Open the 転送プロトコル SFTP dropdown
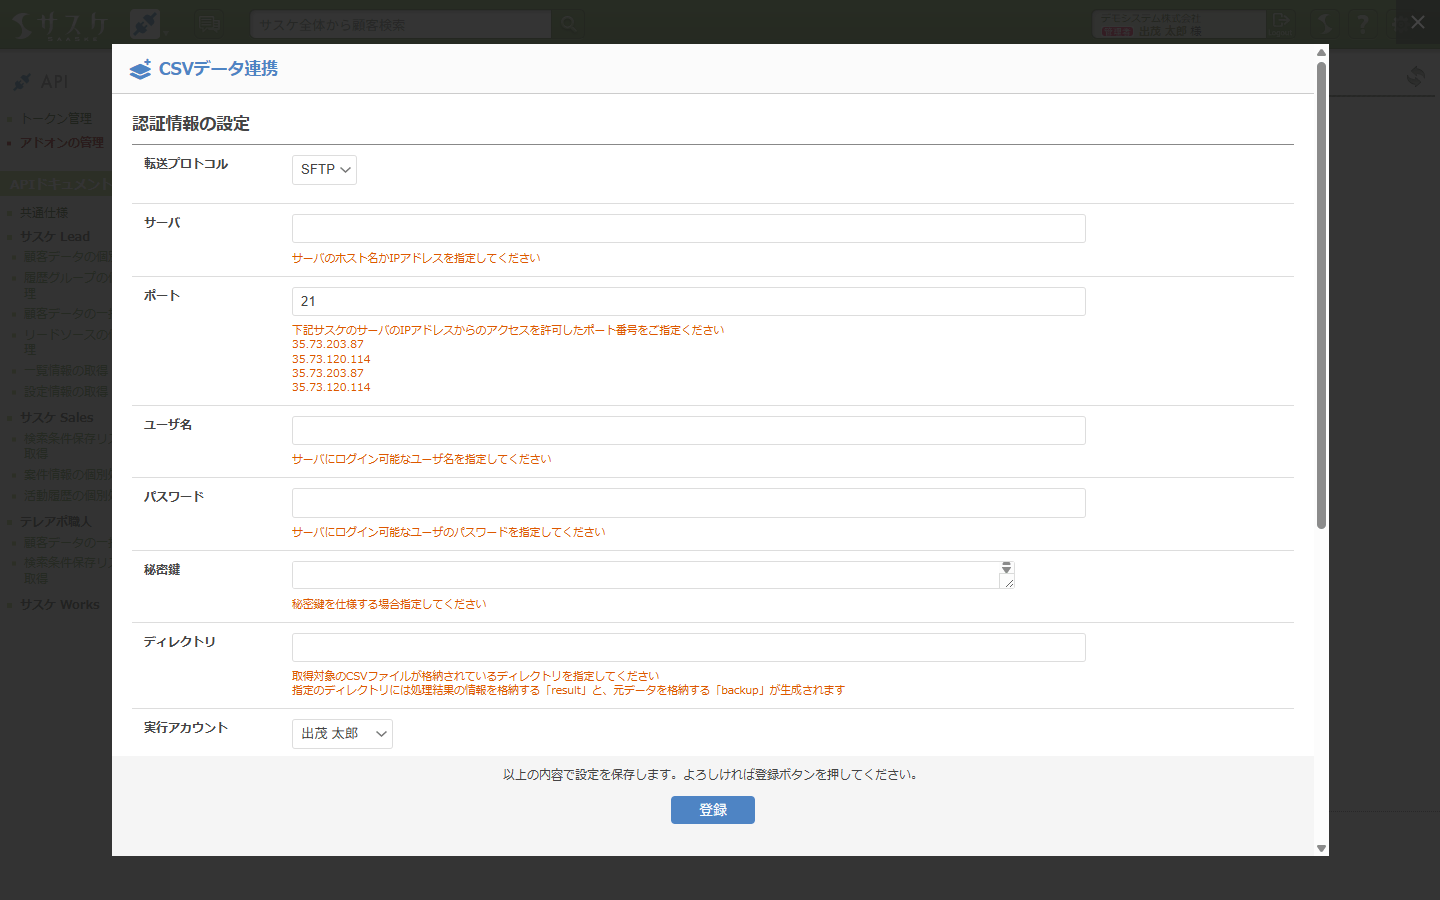 (x=324, y=170)
